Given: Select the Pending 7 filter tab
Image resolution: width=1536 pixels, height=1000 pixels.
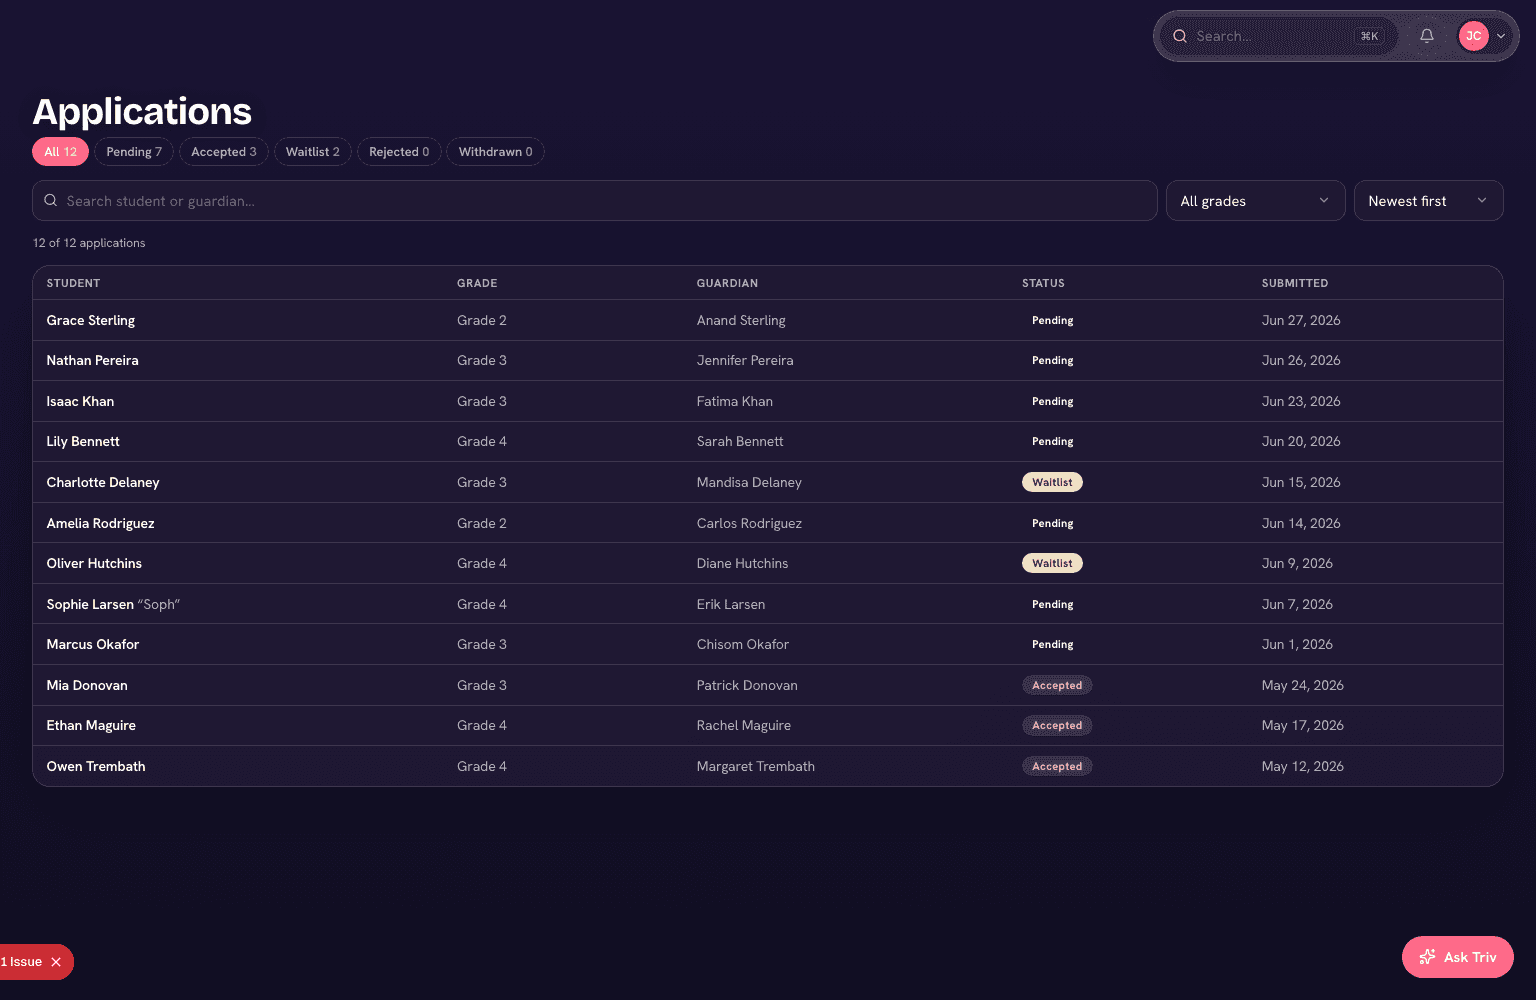Looking at the screenshot, I should click(134, 152).
